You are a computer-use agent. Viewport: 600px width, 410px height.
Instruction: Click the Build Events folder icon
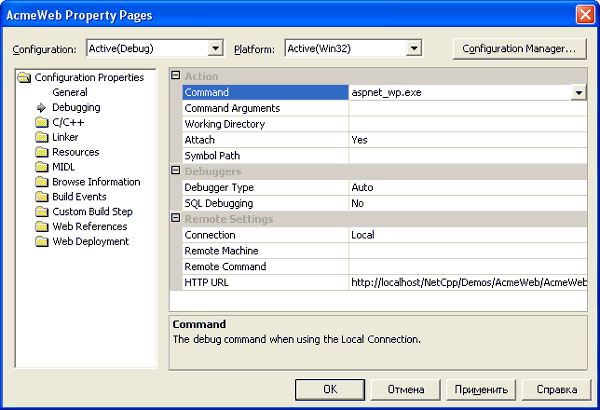point(42,197)
